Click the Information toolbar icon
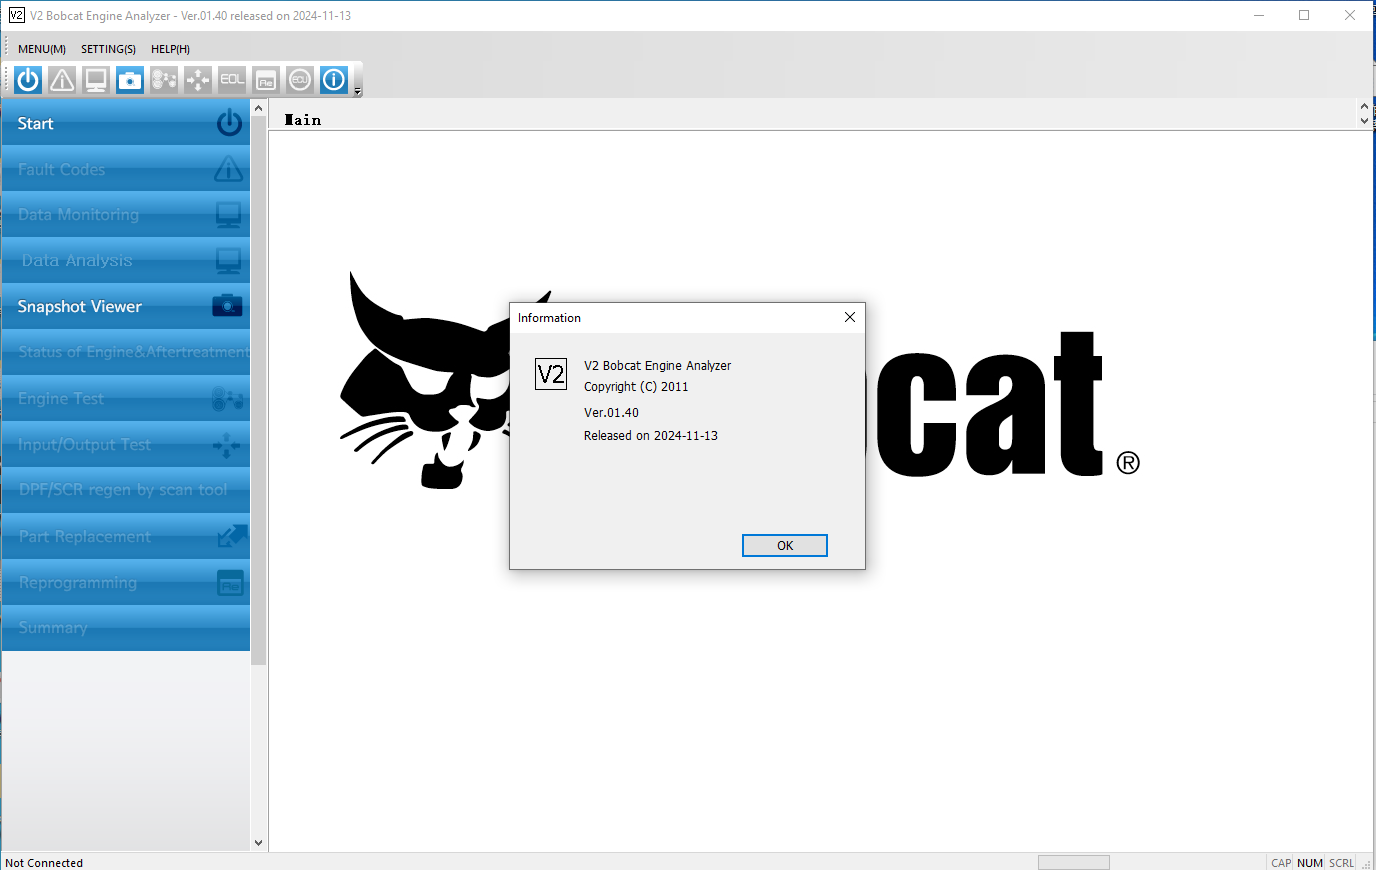 click(x=334, y=80)
